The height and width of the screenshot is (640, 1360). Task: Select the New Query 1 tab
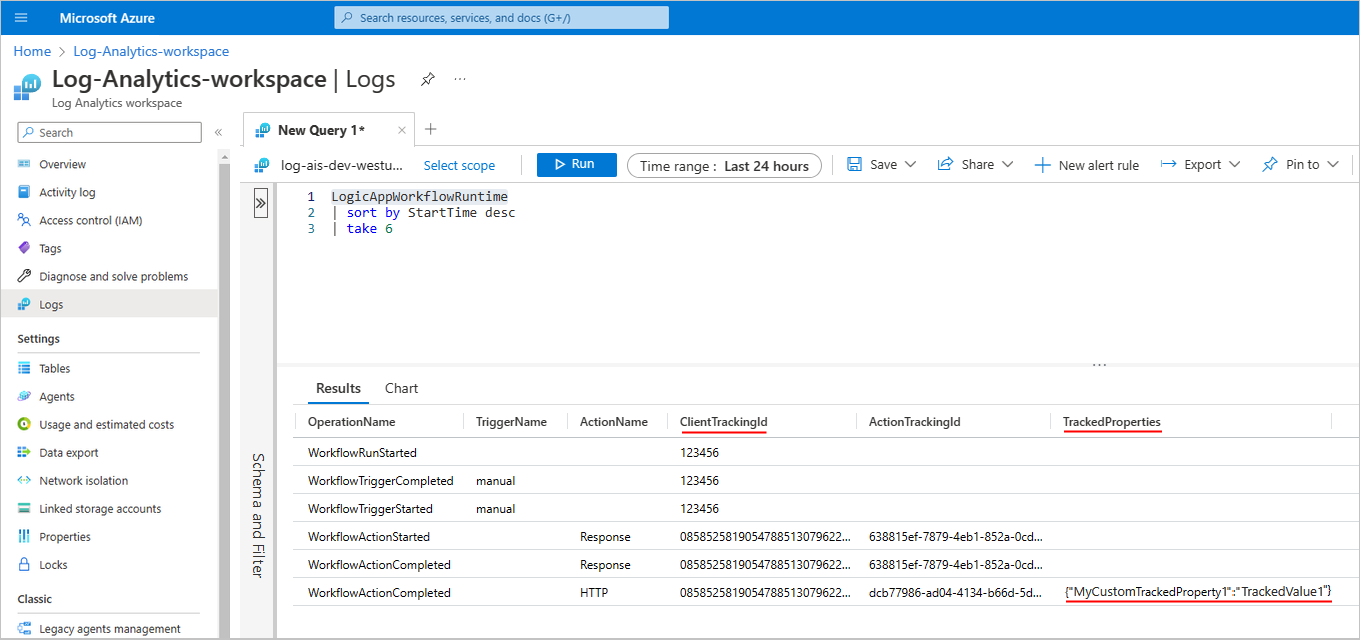click(x=320, y=129)
